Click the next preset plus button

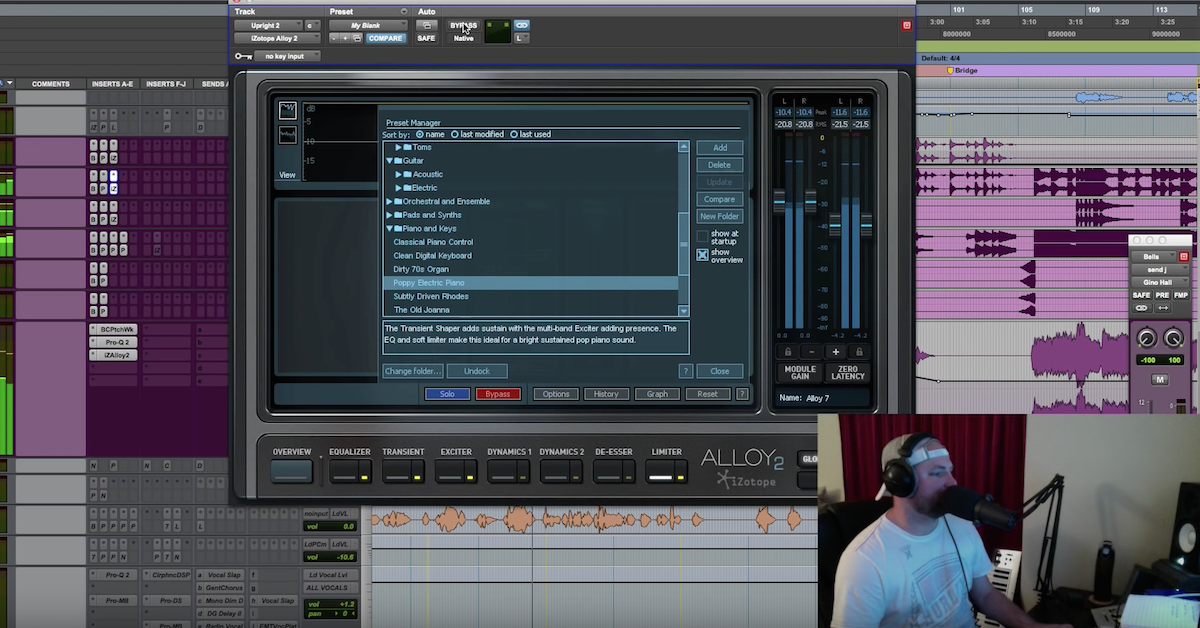tap(345, 38)
